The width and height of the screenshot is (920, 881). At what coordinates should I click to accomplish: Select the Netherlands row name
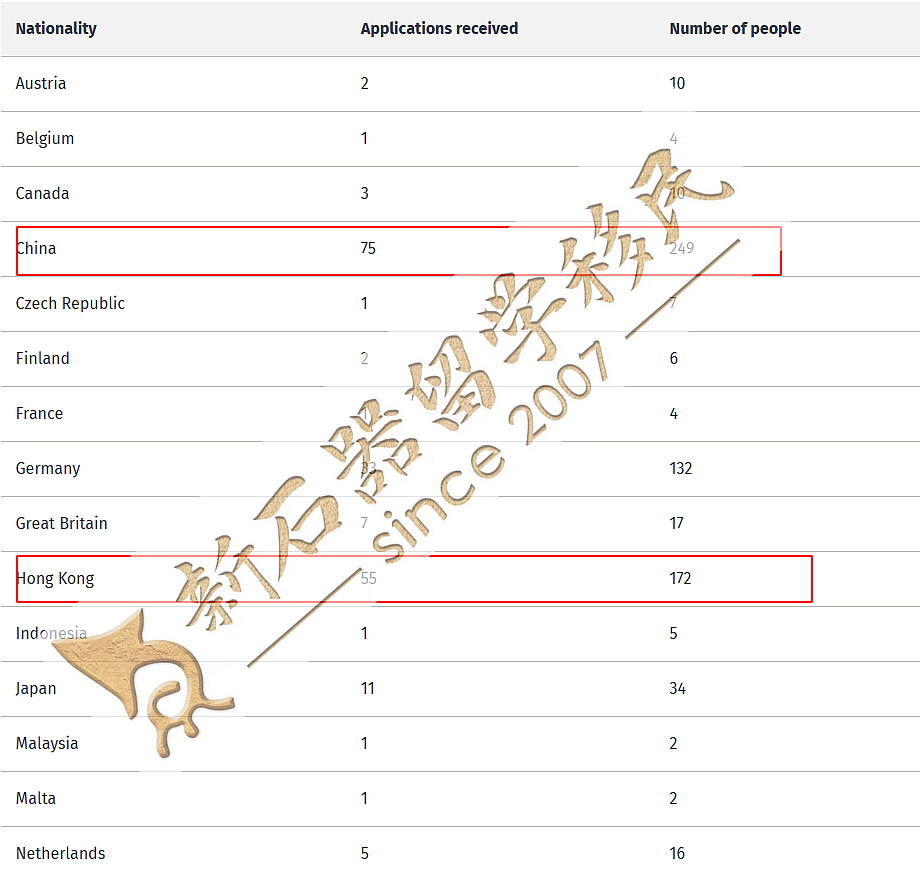click(60, 854)
